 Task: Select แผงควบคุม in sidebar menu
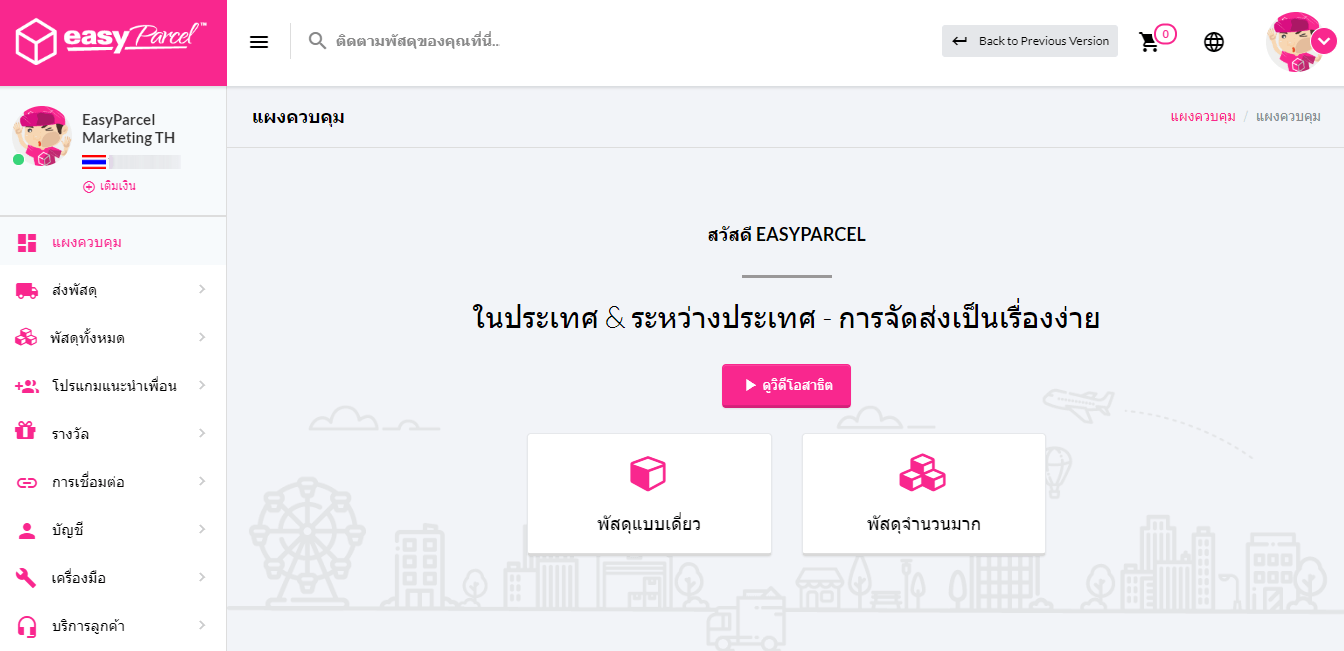coord(113,242)
